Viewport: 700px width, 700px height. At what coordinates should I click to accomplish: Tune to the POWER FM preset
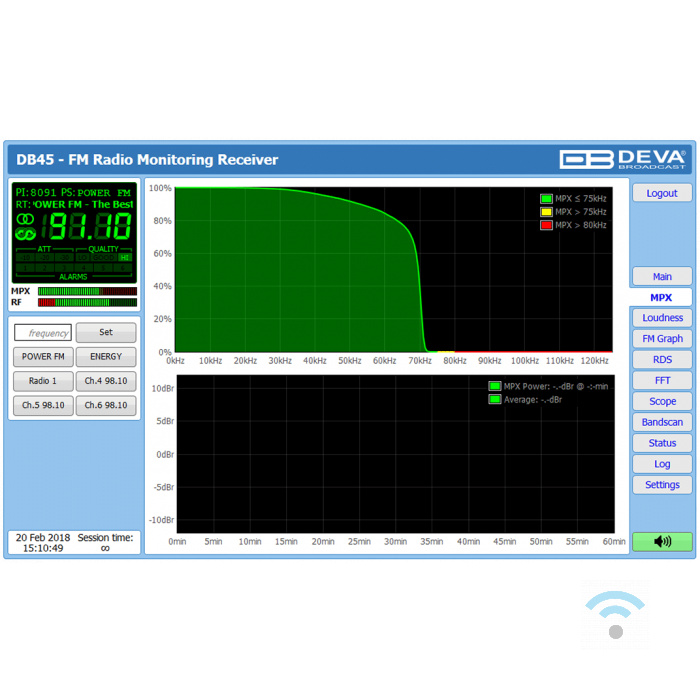pos(43,357)
